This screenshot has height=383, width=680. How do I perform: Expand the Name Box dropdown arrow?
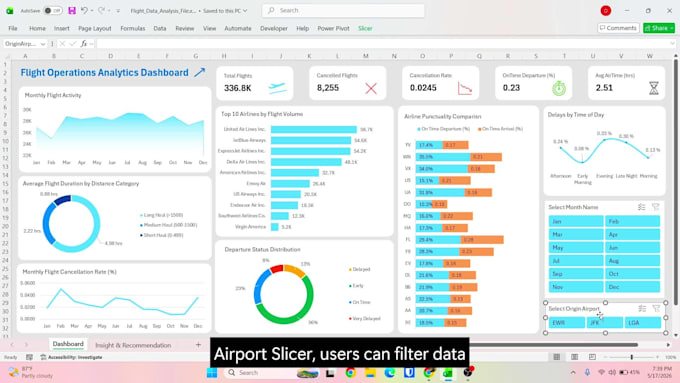pyautogui.click(x=42, y=44)
